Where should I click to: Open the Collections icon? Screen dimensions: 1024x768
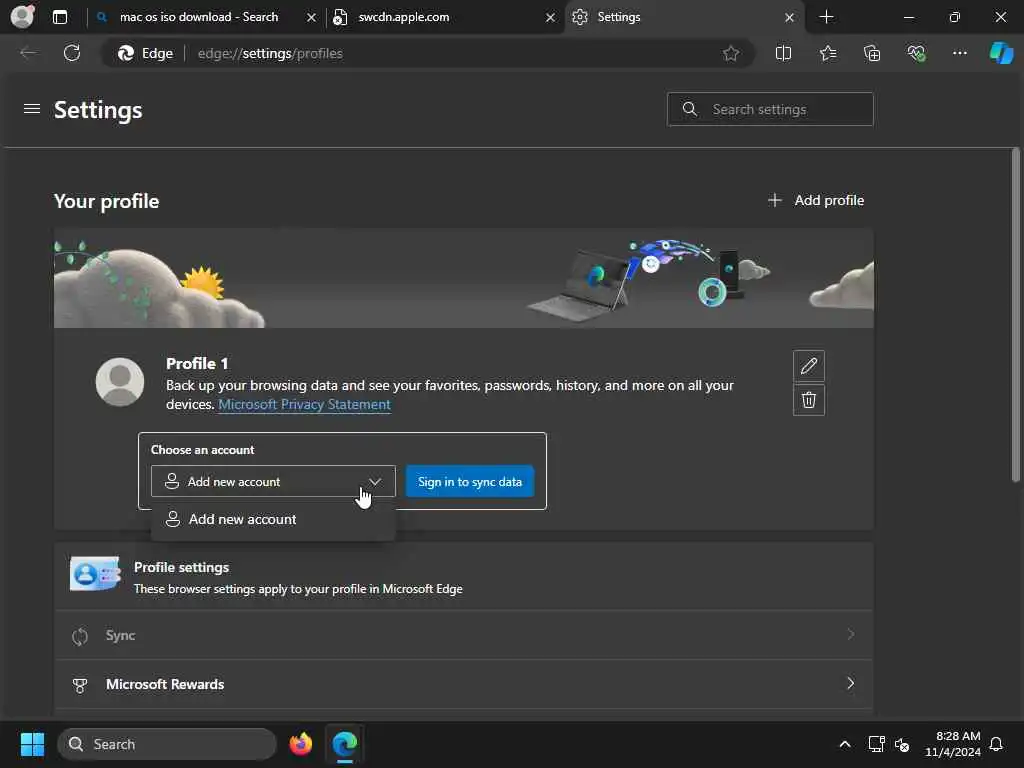pyautogui.click(x=872, y=54)
